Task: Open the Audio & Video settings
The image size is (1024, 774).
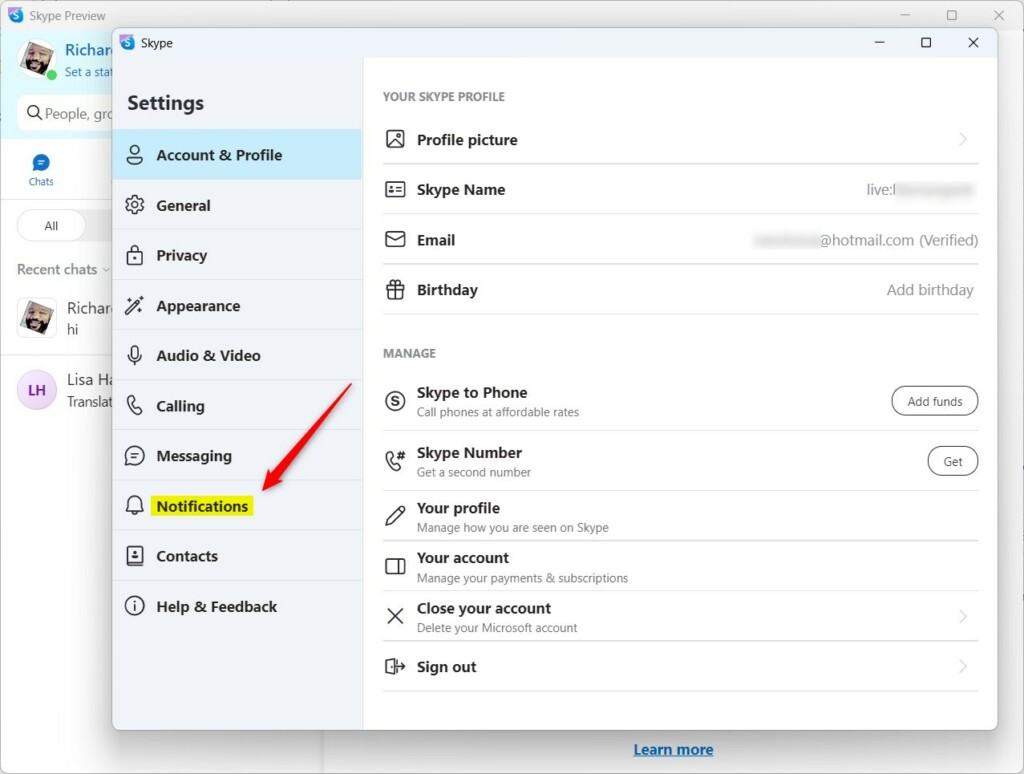Action: 237,355
